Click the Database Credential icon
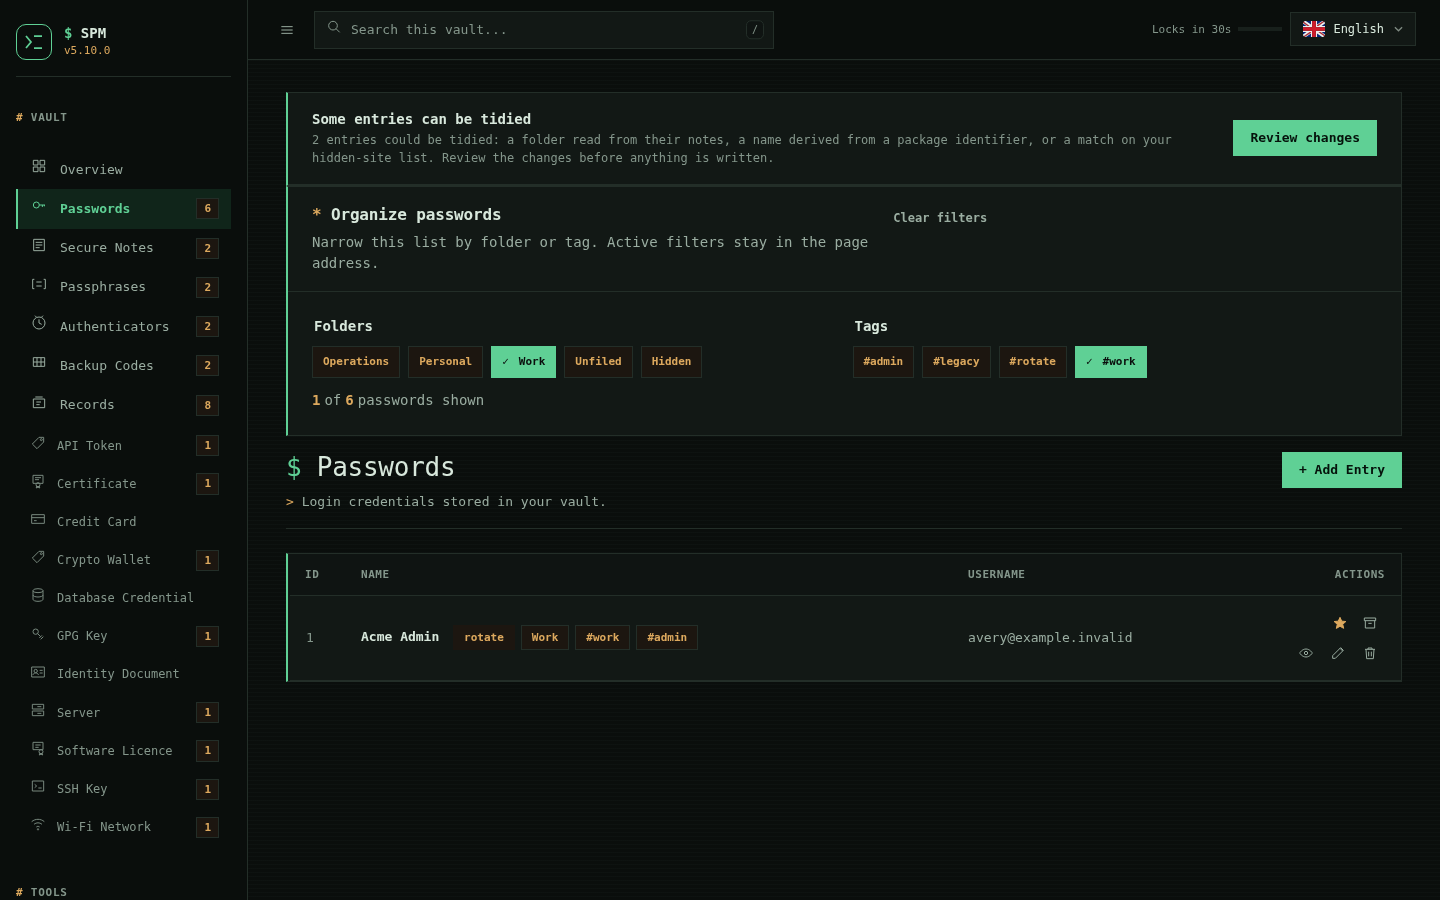This screenshot has height=900, width=1440. coord(38,595)
